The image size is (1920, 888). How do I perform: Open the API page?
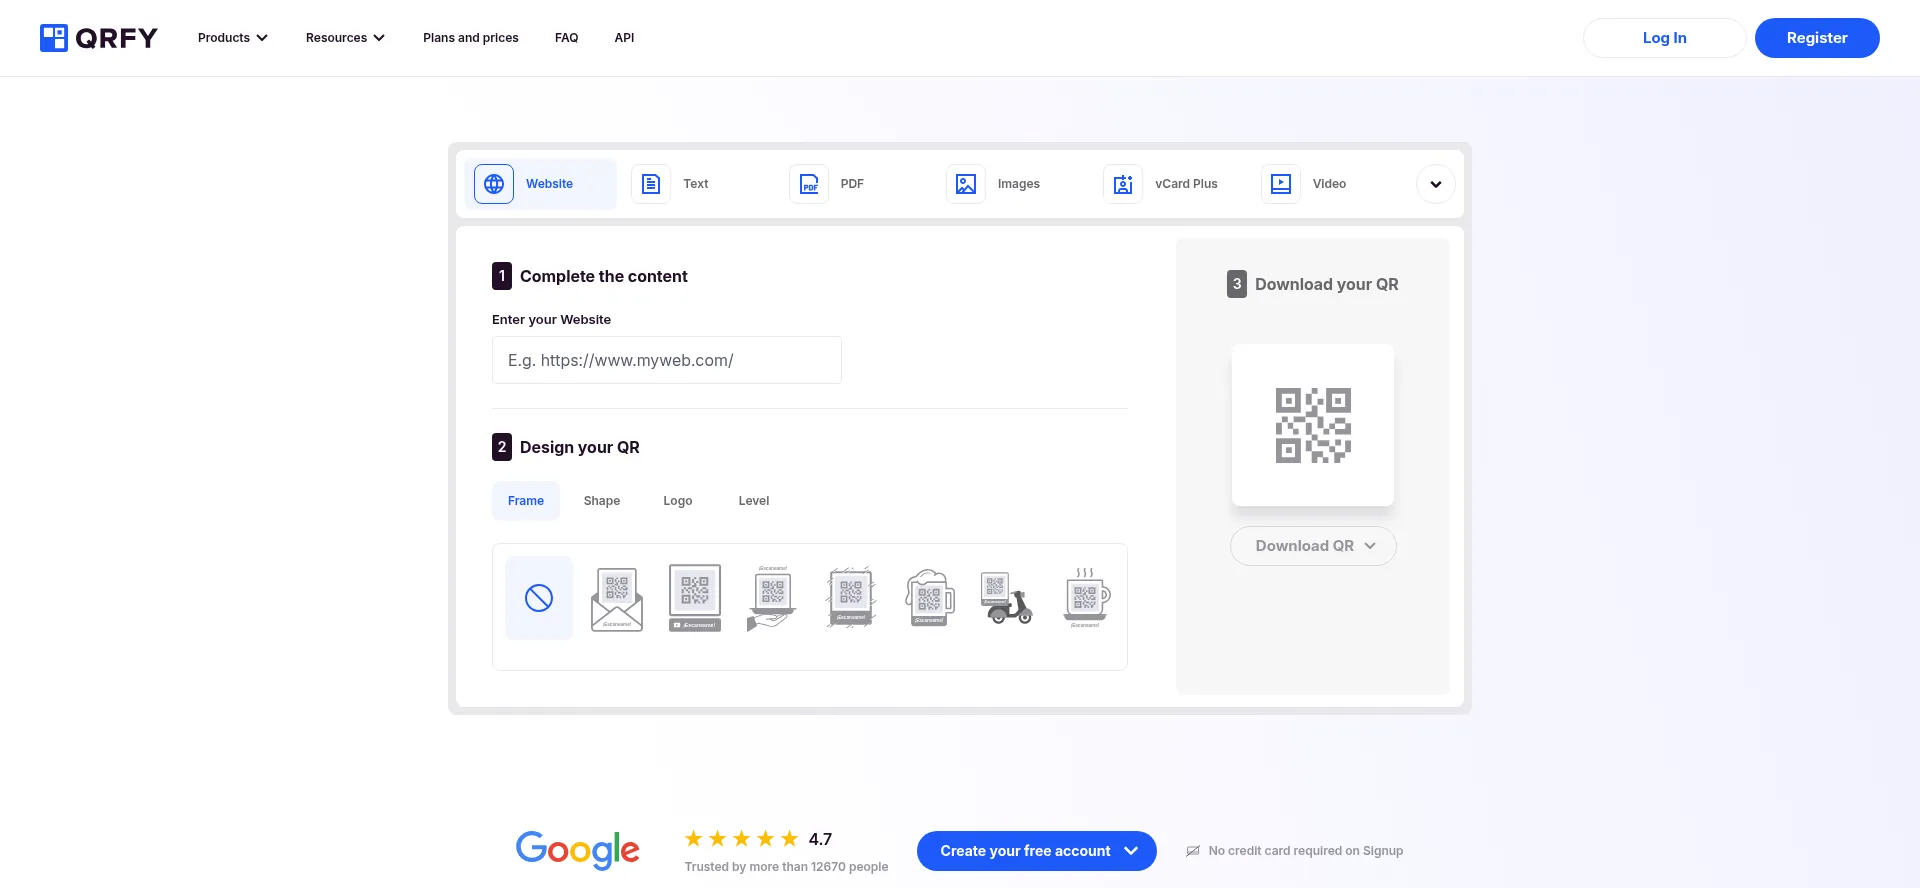[x=625, y=38]
